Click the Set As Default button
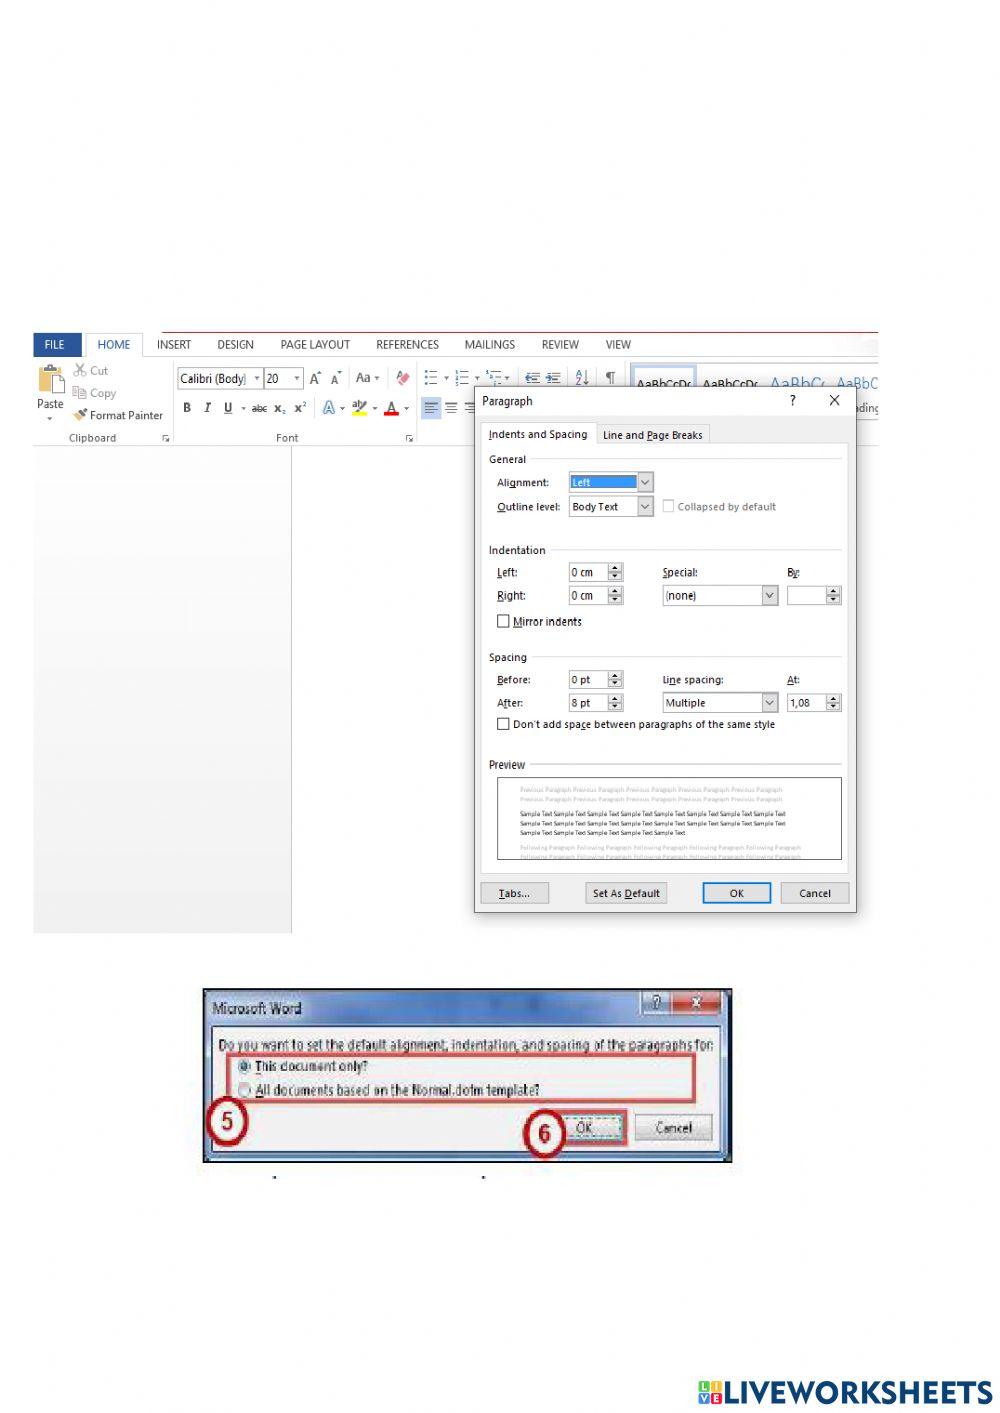Image resolution: width=1000 pixels, height=1413 pixels. coord(626,893)
